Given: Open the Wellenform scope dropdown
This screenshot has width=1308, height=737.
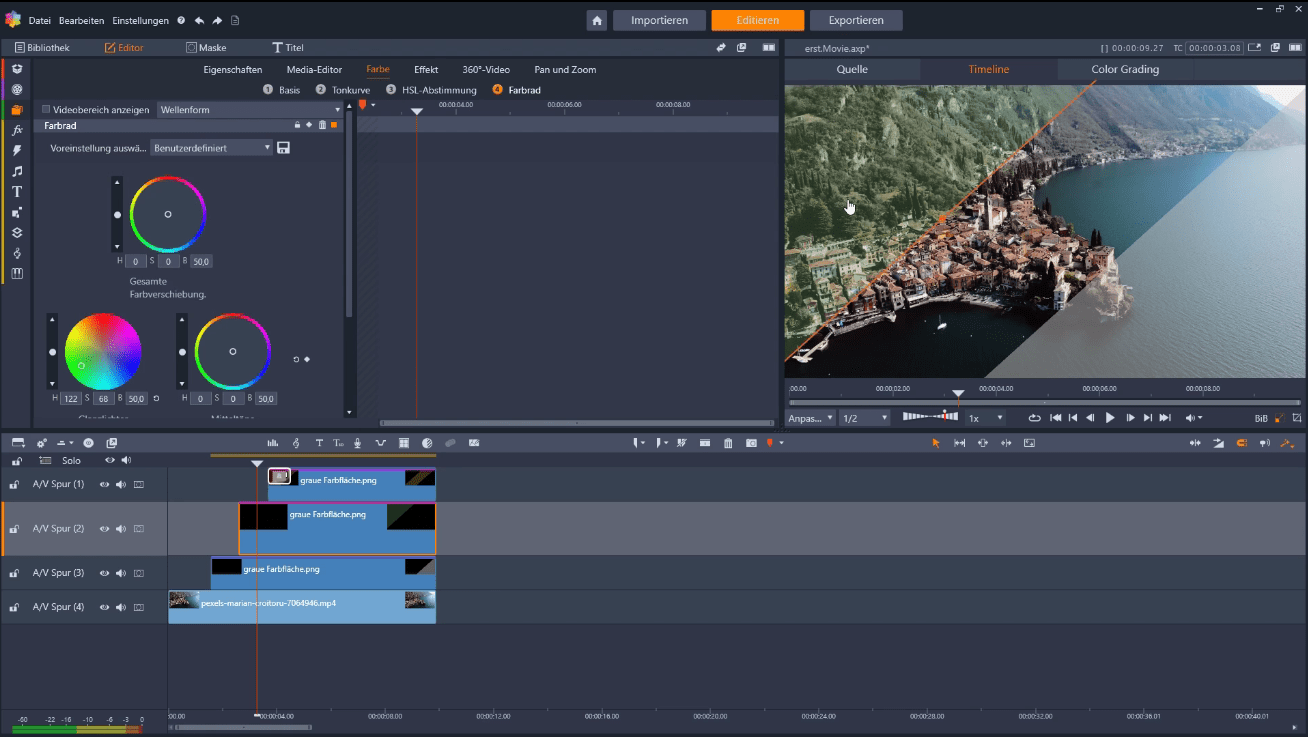Looking at the screenshot, I should [x=248, y=110].
